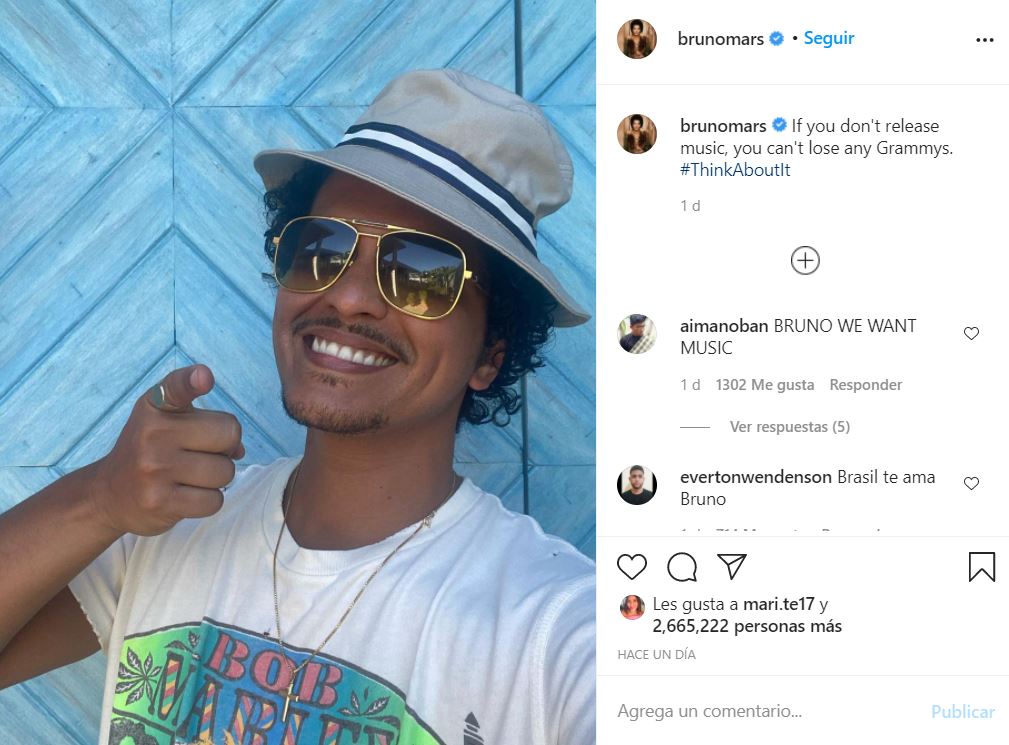Open the comment bubble icon

coord(682,567)
